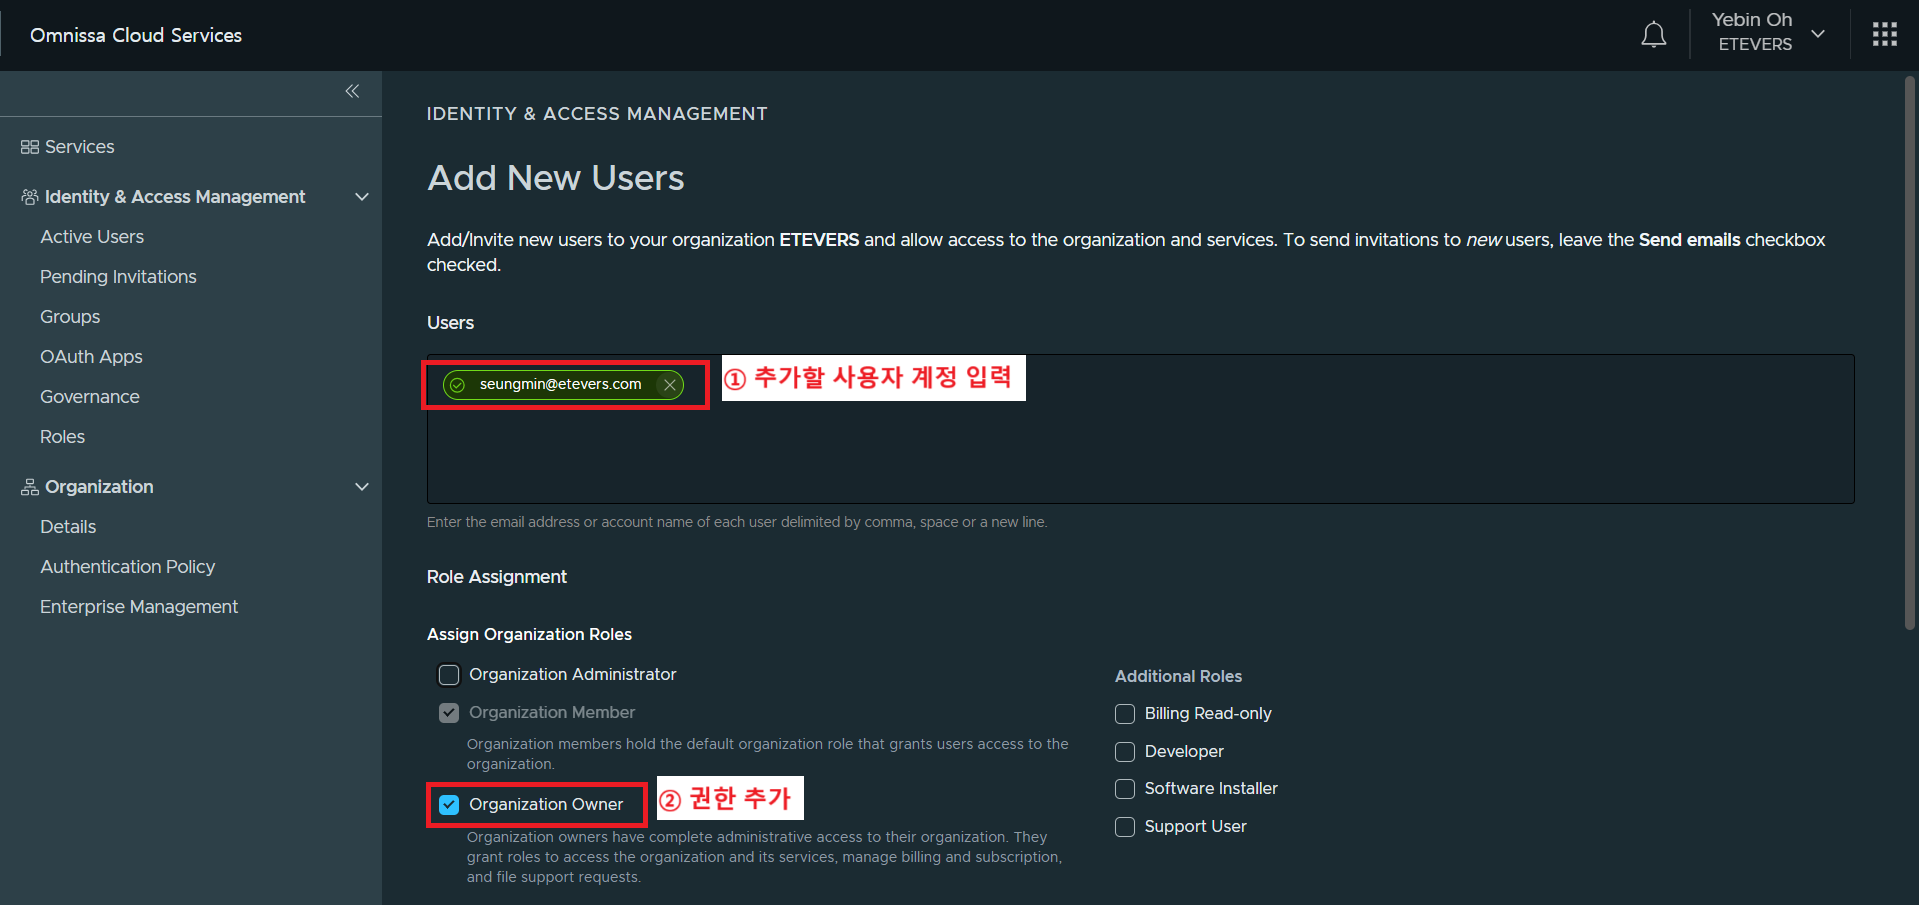Collapse the Organization section chevron

(x=362, y=487)
